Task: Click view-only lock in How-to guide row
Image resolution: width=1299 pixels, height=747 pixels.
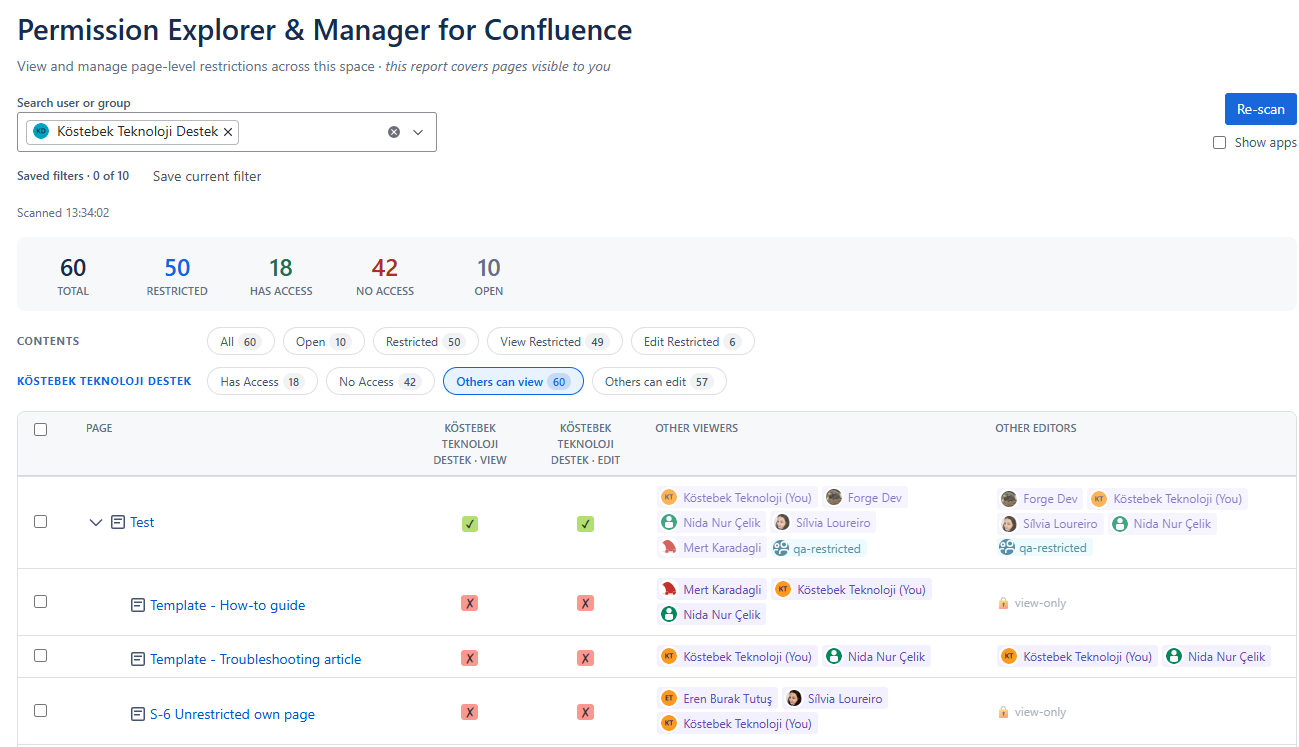Action: click(x=1032, y=603)
